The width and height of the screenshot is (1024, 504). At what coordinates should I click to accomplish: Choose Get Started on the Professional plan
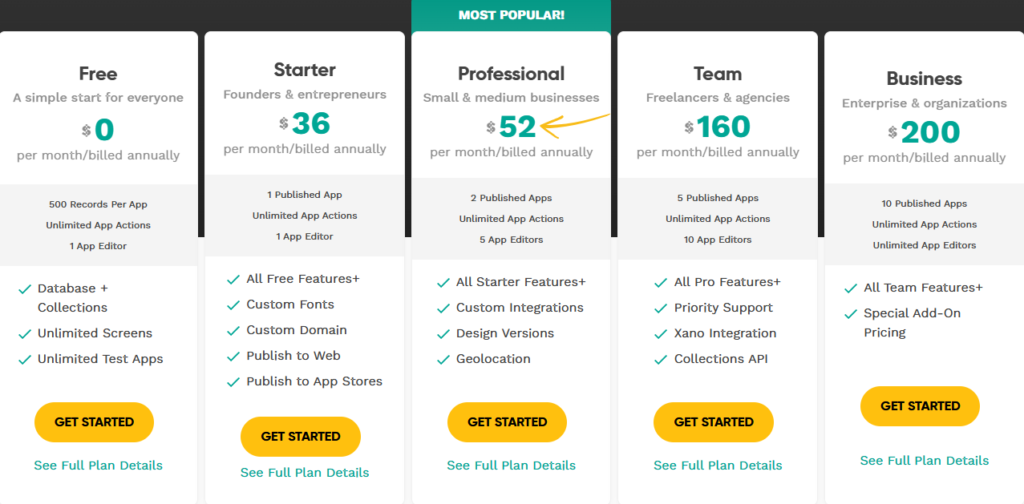pyautogui.click(x=507, y=422)
